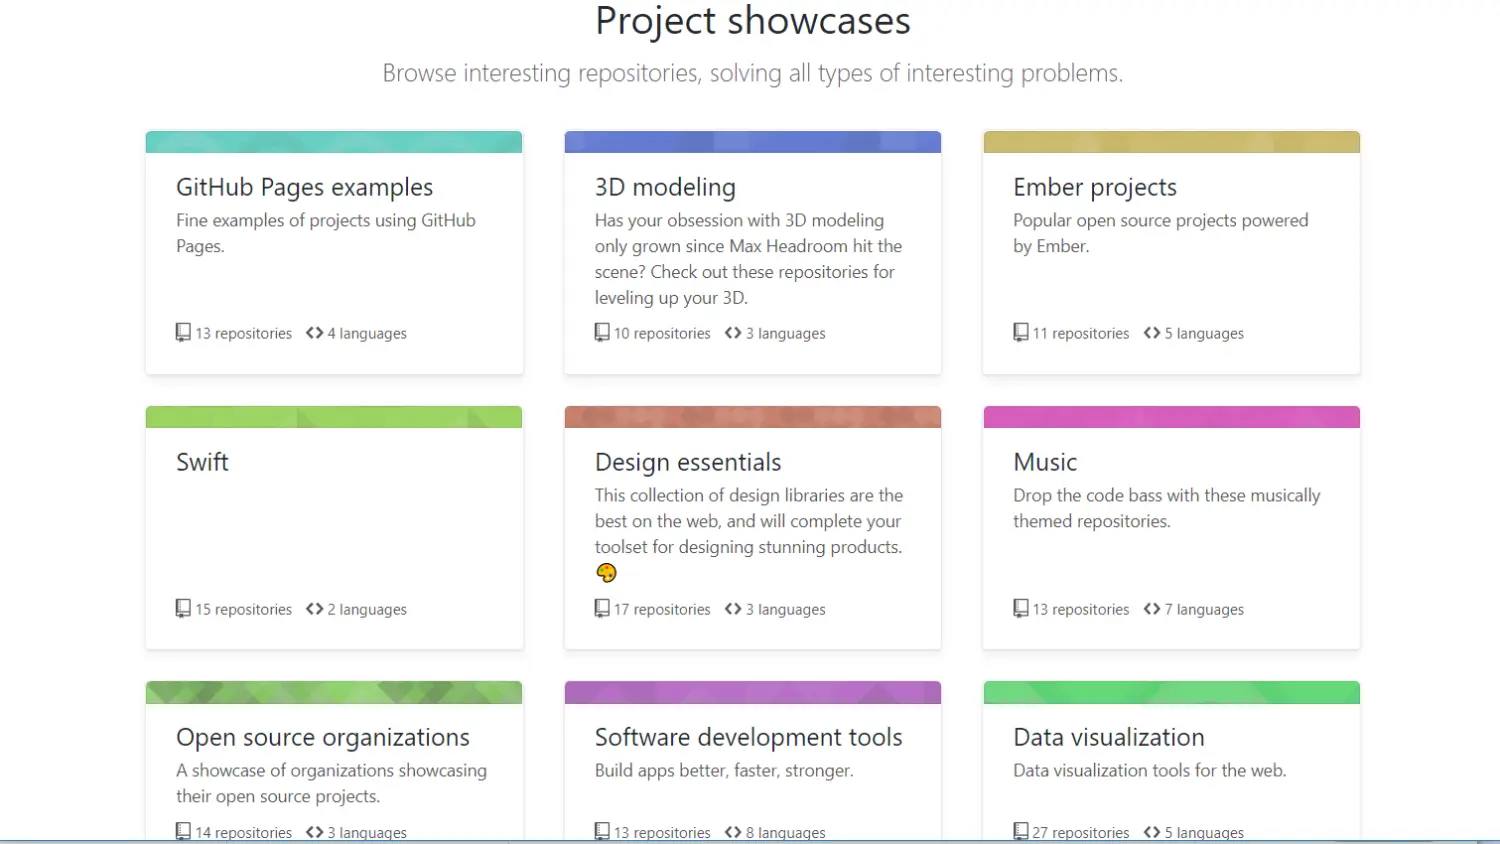Screen dimensions: 1500x844
Task: Click the 'Browse interesting repositories' subtitle
Action: click(x=753, y=73)
